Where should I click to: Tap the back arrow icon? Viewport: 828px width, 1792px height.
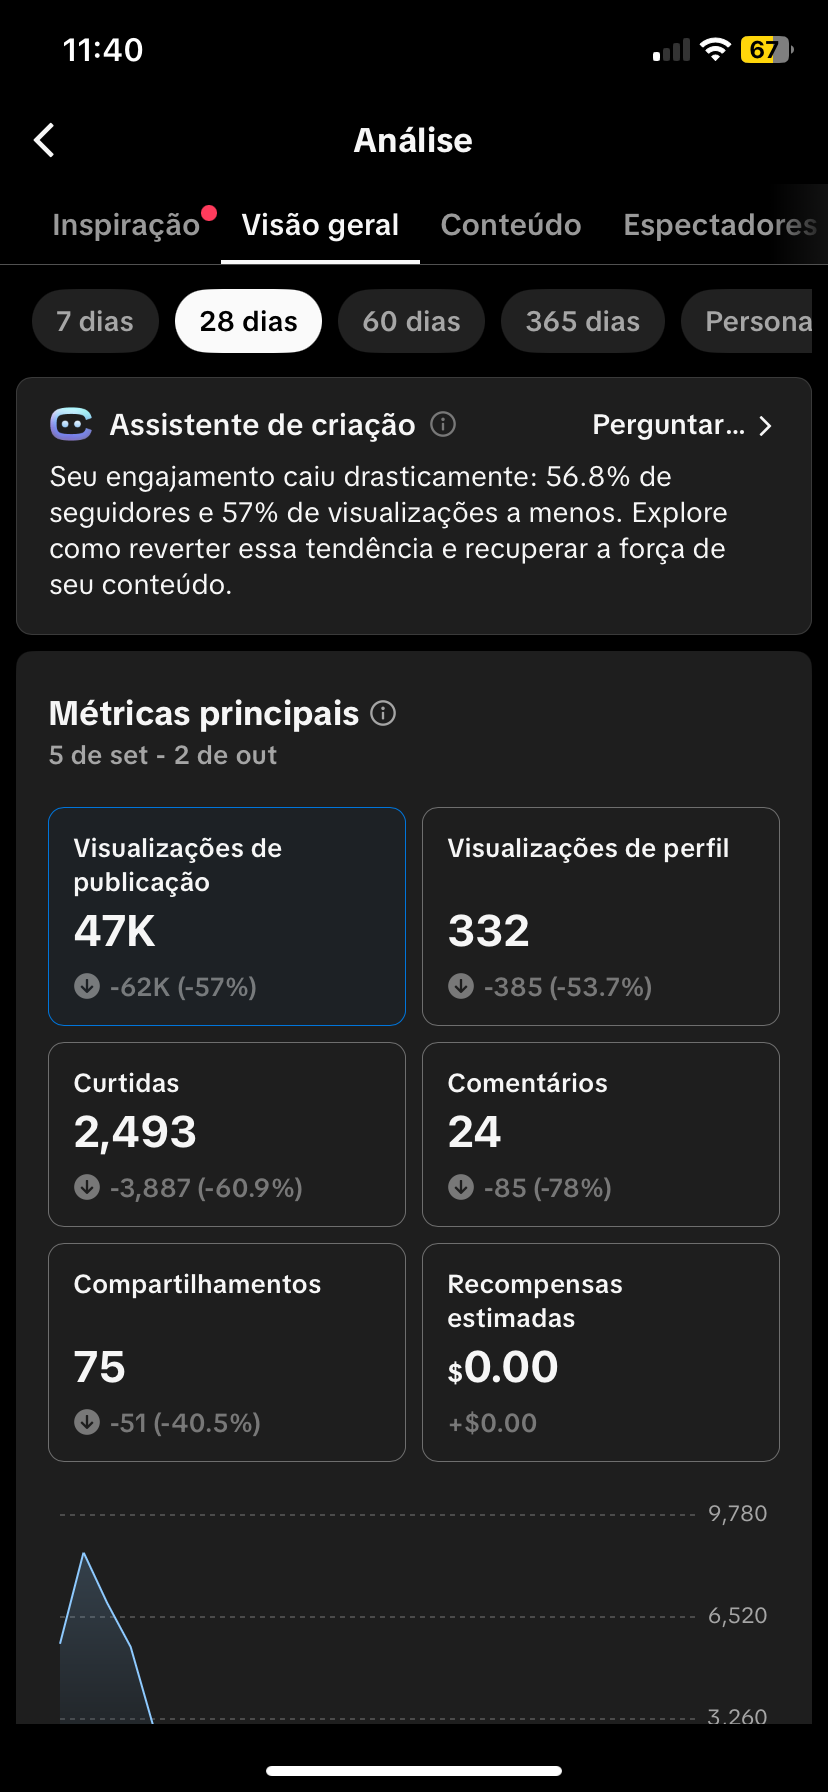44,141
